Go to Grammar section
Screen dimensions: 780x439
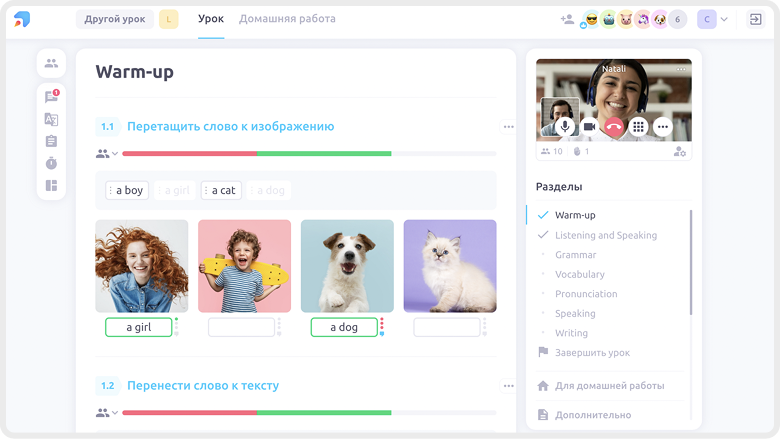(576, 255)
